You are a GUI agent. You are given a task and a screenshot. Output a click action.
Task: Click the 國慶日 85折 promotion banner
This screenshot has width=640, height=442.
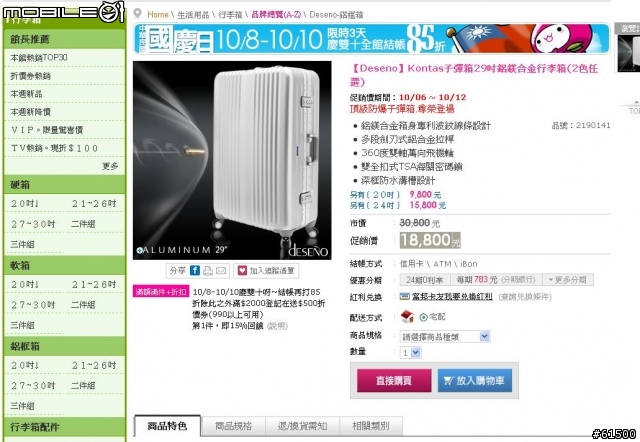371,39
